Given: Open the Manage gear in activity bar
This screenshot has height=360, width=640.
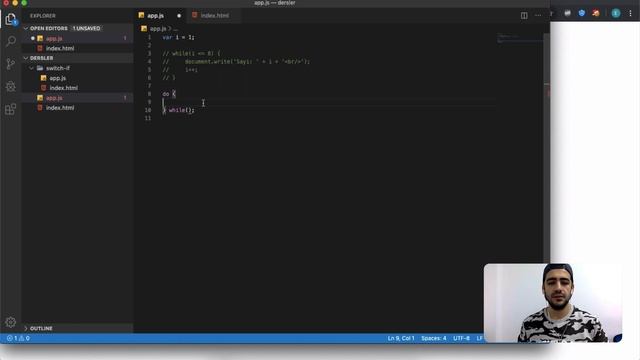Looking at the screenshot, I should pos(11,322).
